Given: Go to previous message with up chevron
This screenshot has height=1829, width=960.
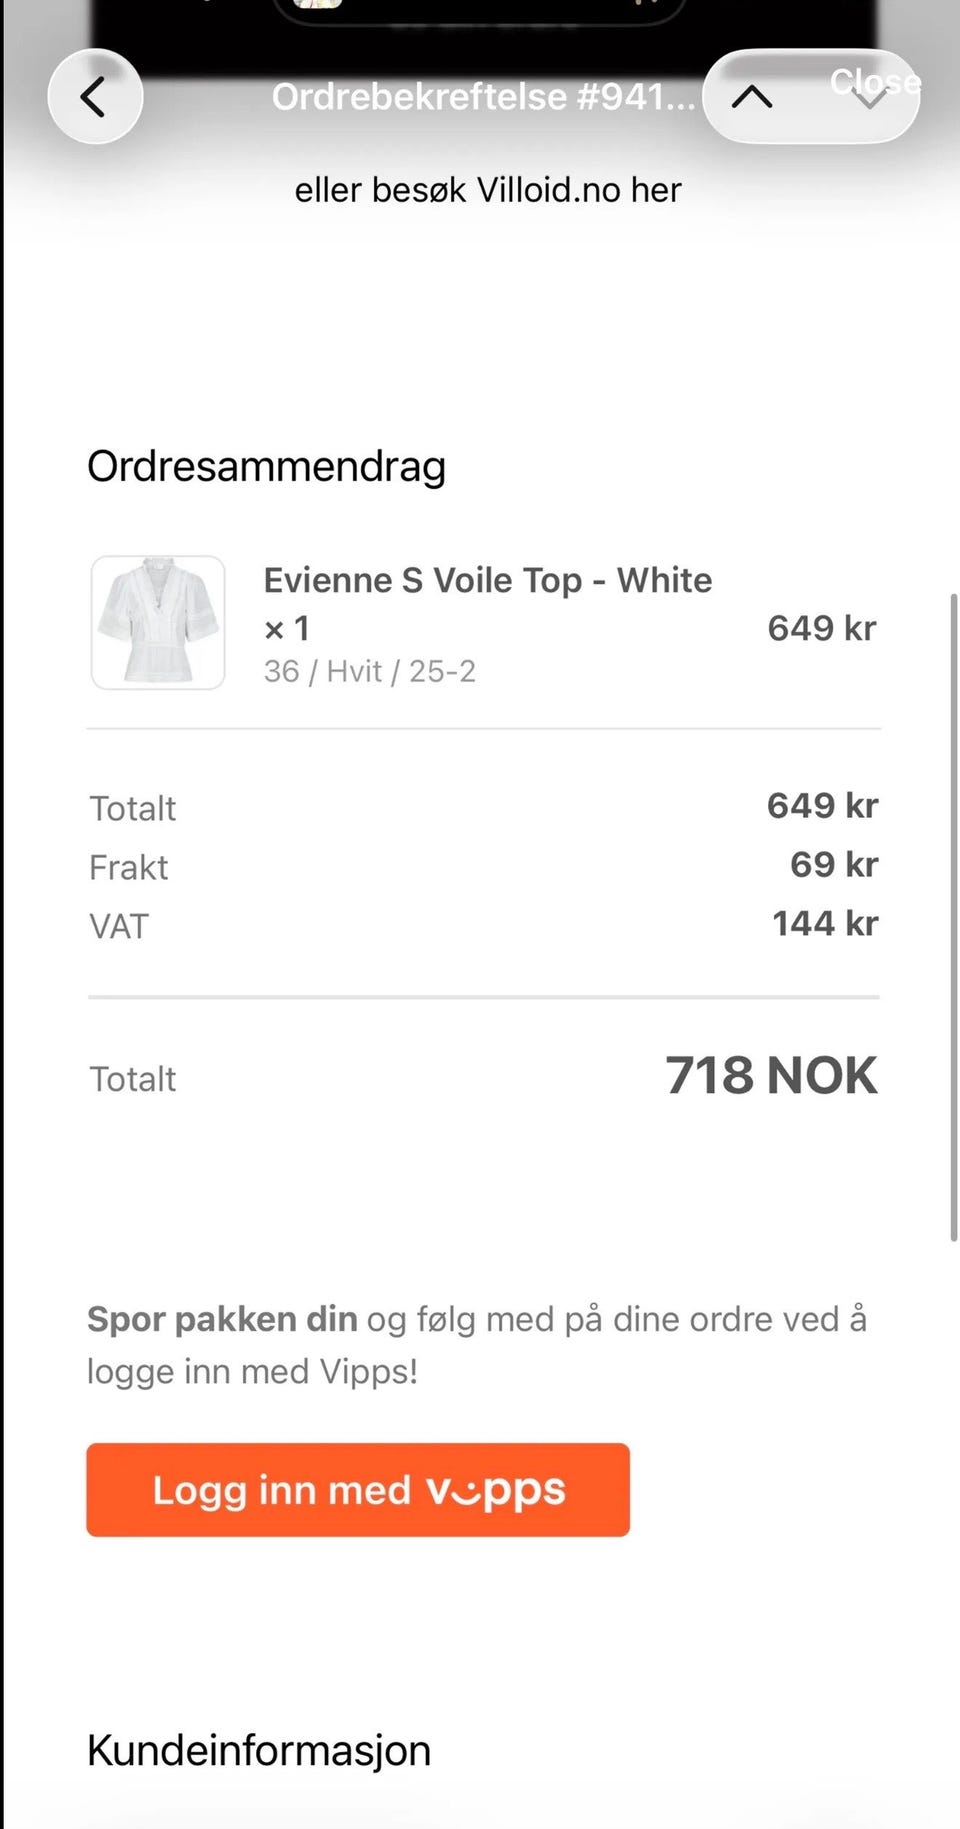Looking at the screenshot, I should pos(752,97).
